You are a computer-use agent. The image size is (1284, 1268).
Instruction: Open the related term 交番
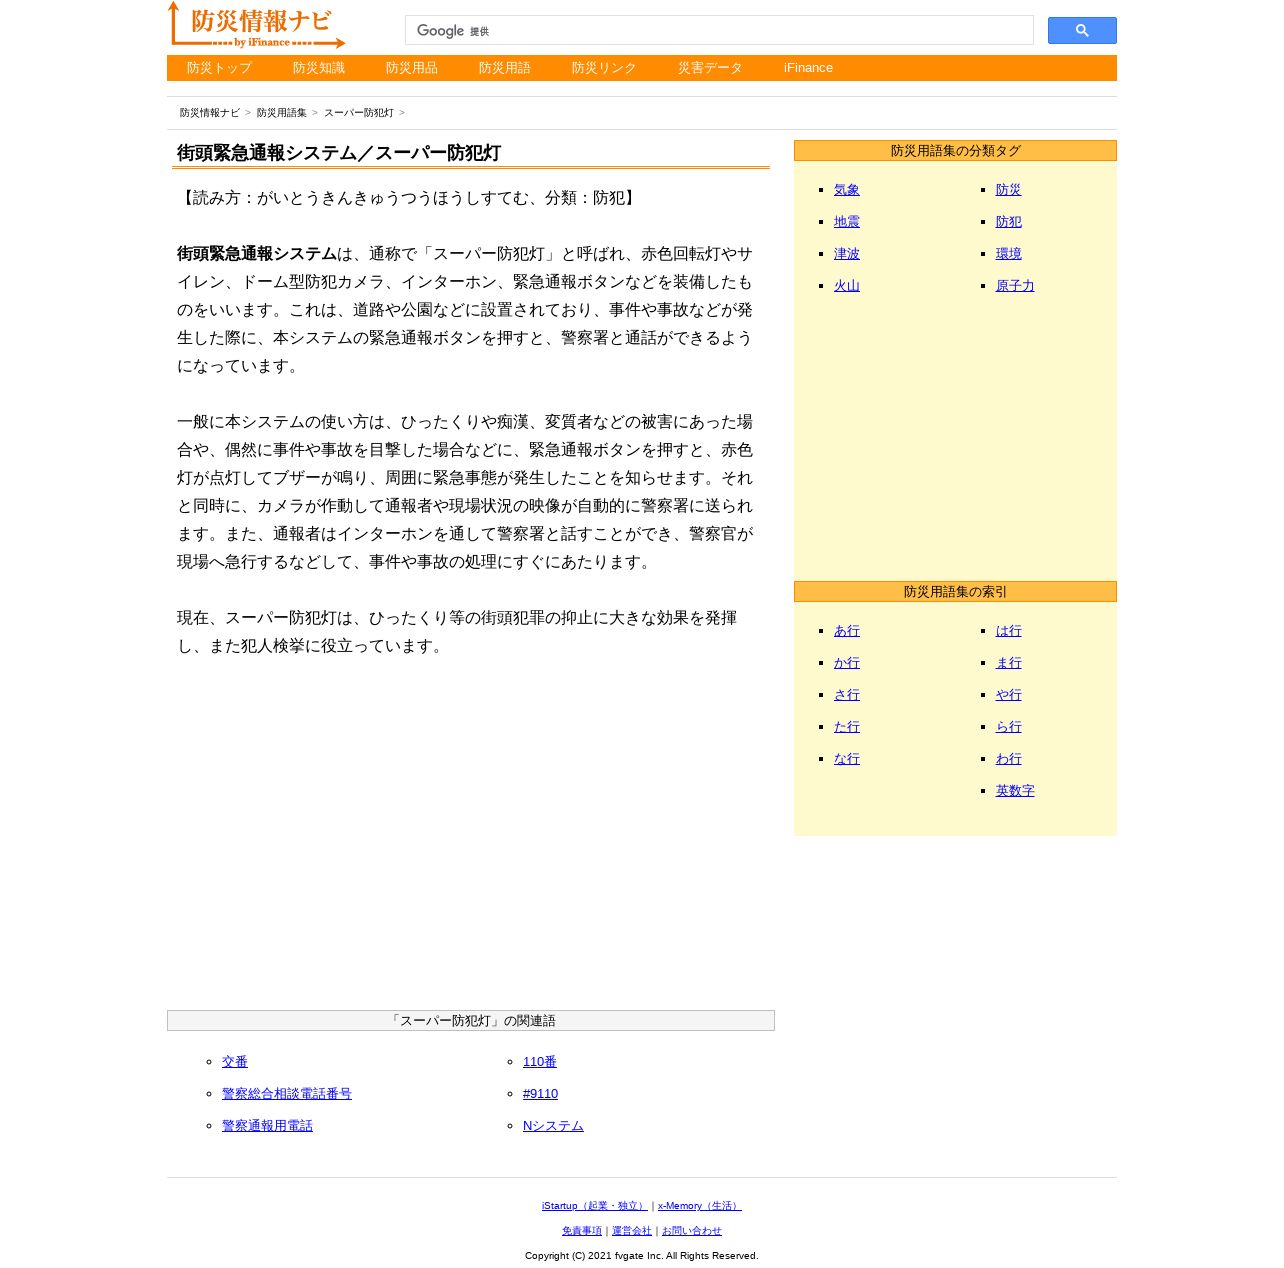[x=235, y=1062]
